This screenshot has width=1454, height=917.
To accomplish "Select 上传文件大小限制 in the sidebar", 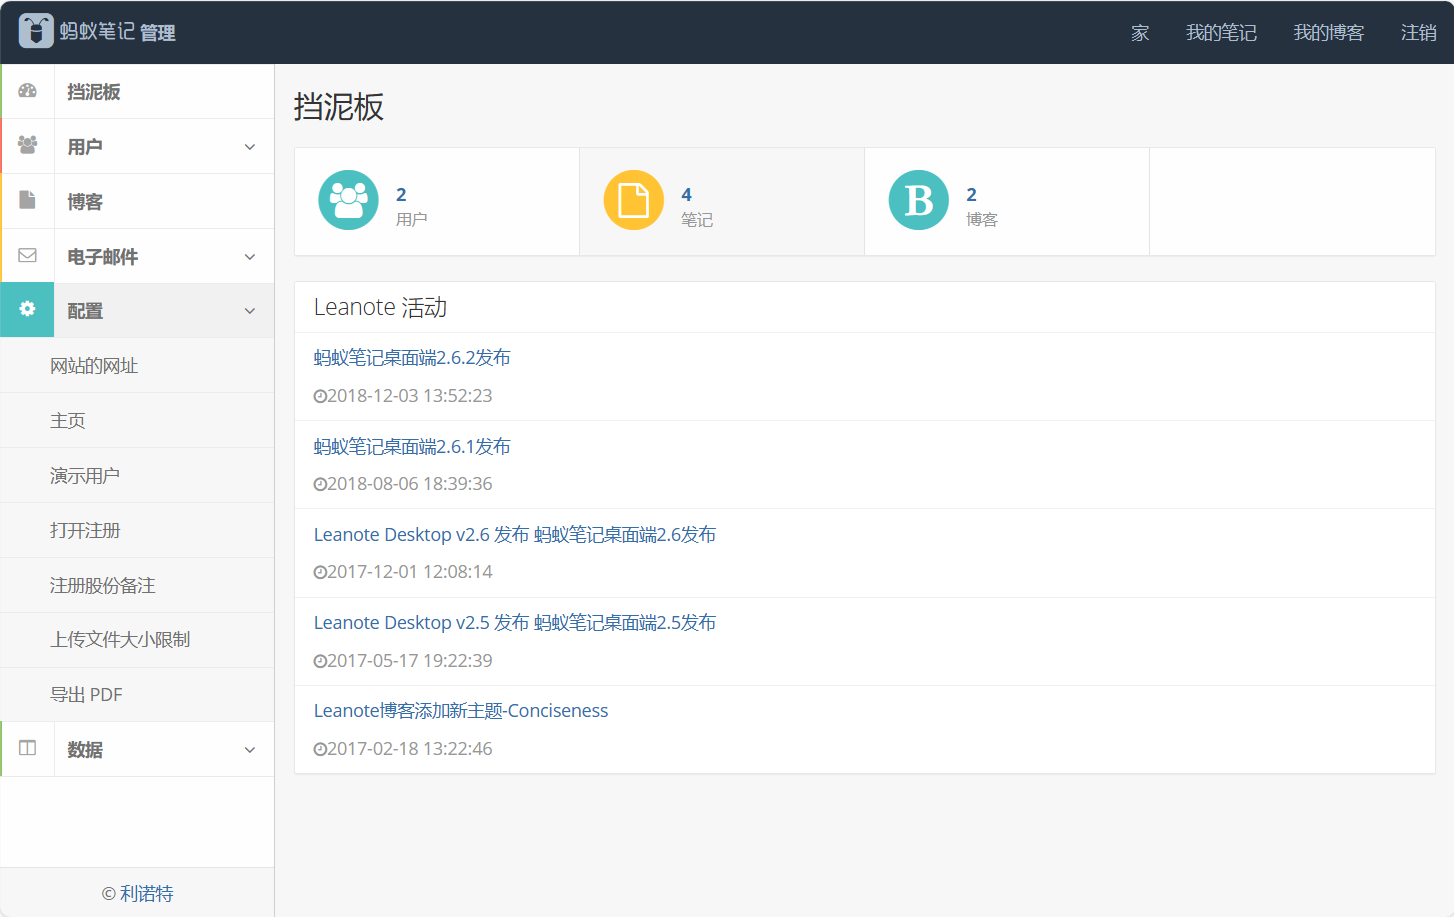I will [120, 640].
